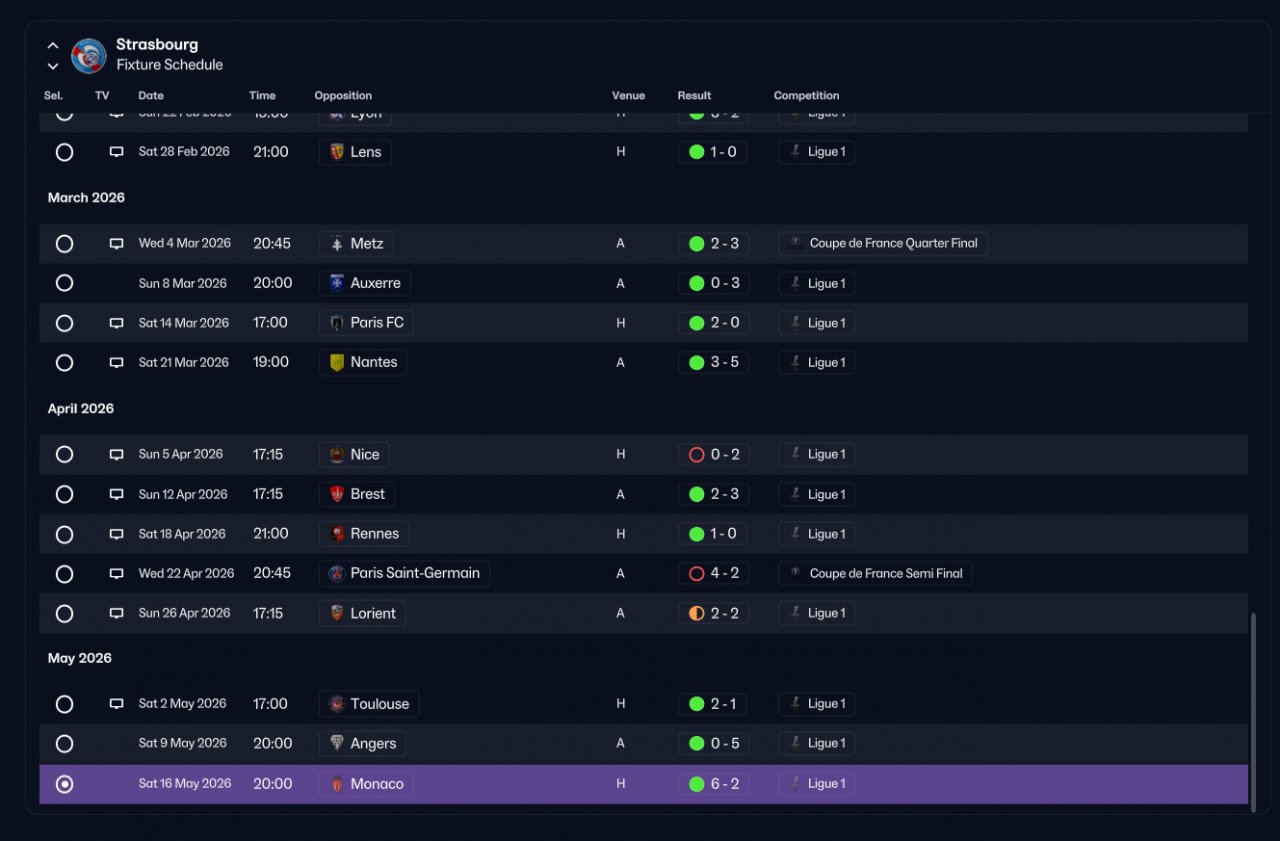
Task: Click the Strasbourg club crest icon
Action: [x=89, y=56]
